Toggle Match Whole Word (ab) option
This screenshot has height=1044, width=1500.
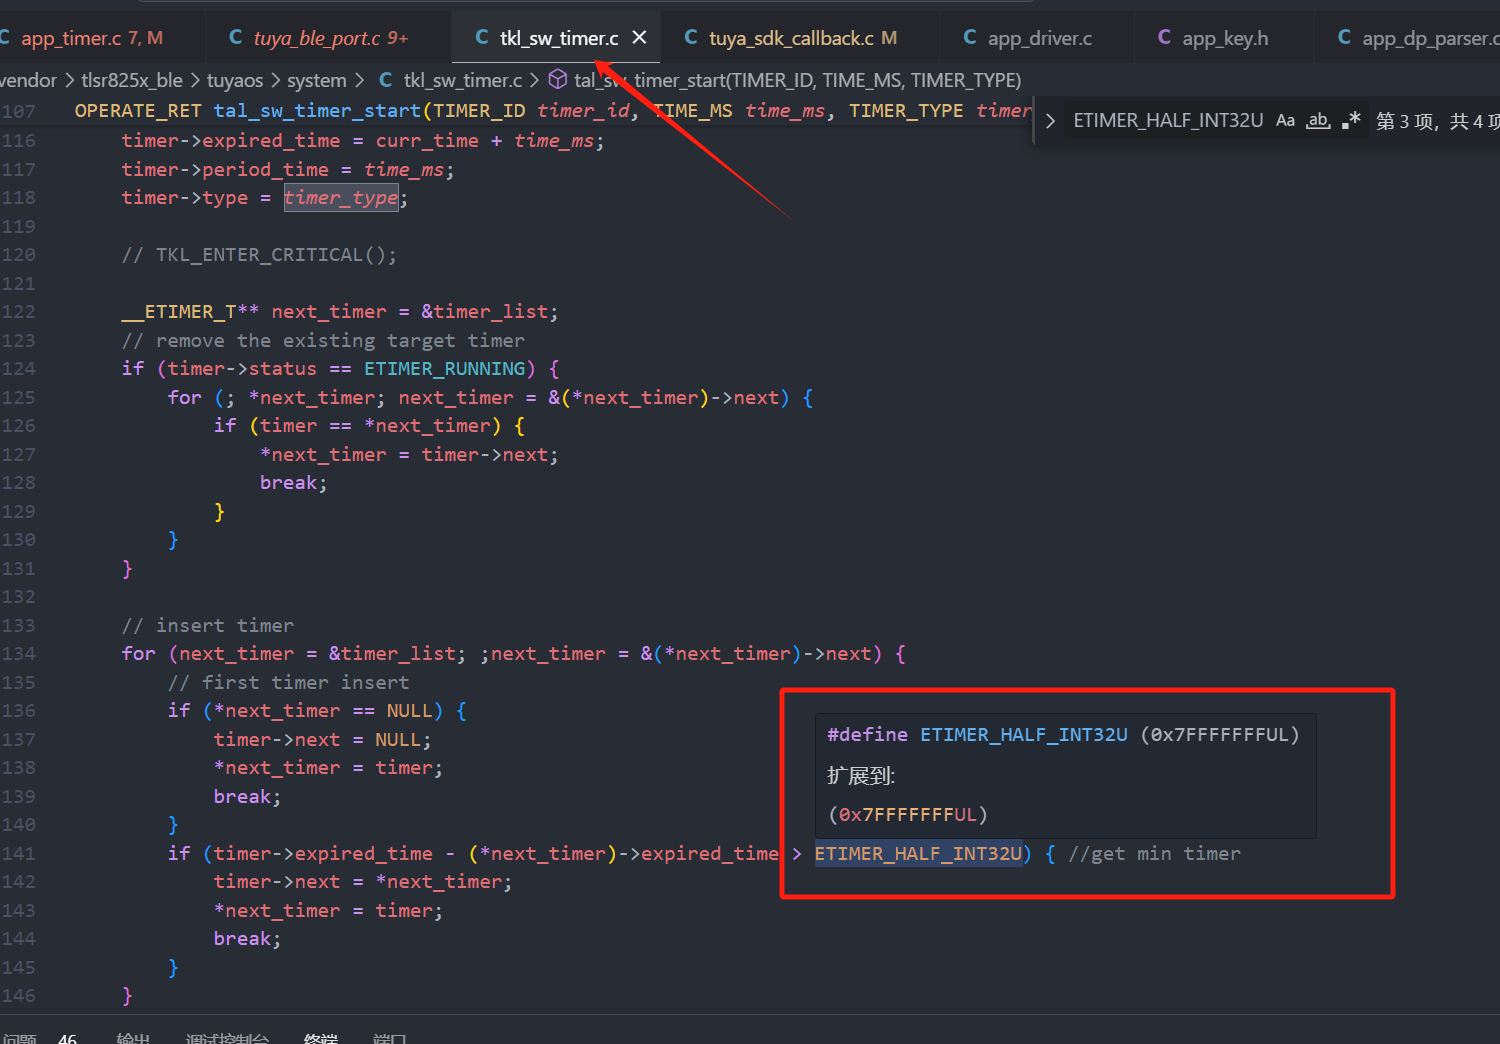coord(1318,121)
